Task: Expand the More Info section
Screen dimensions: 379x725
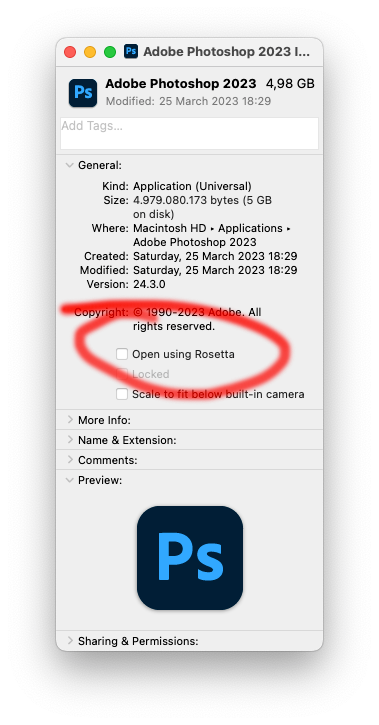Action: pyautogui.click(x=70, y=420)
